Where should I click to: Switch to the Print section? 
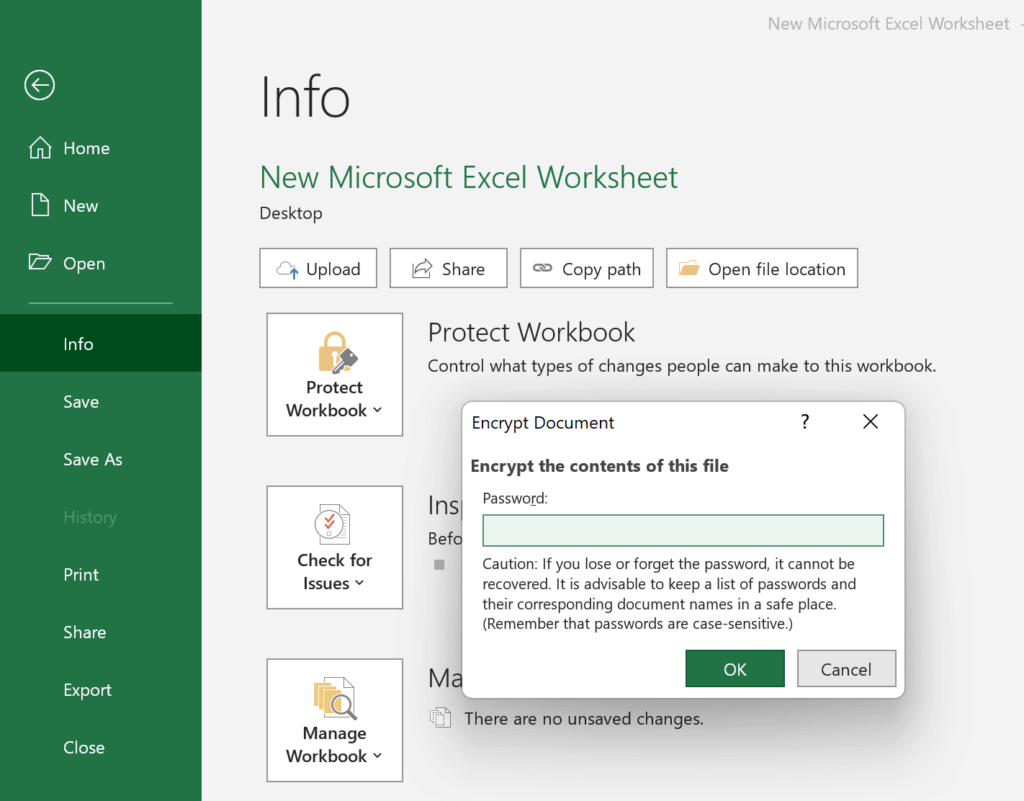pos(80,574)
